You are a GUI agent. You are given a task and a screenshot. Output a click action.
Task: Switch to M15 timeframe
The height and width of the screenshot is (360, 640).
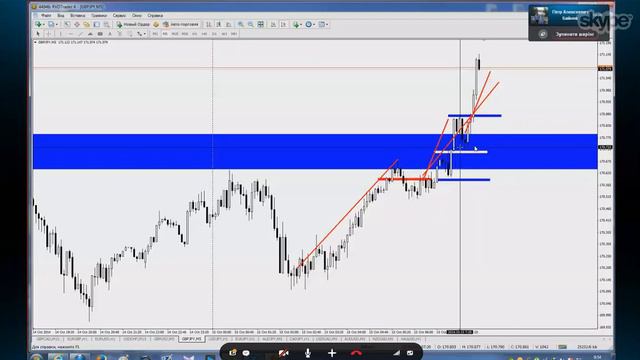click(175, 34)
